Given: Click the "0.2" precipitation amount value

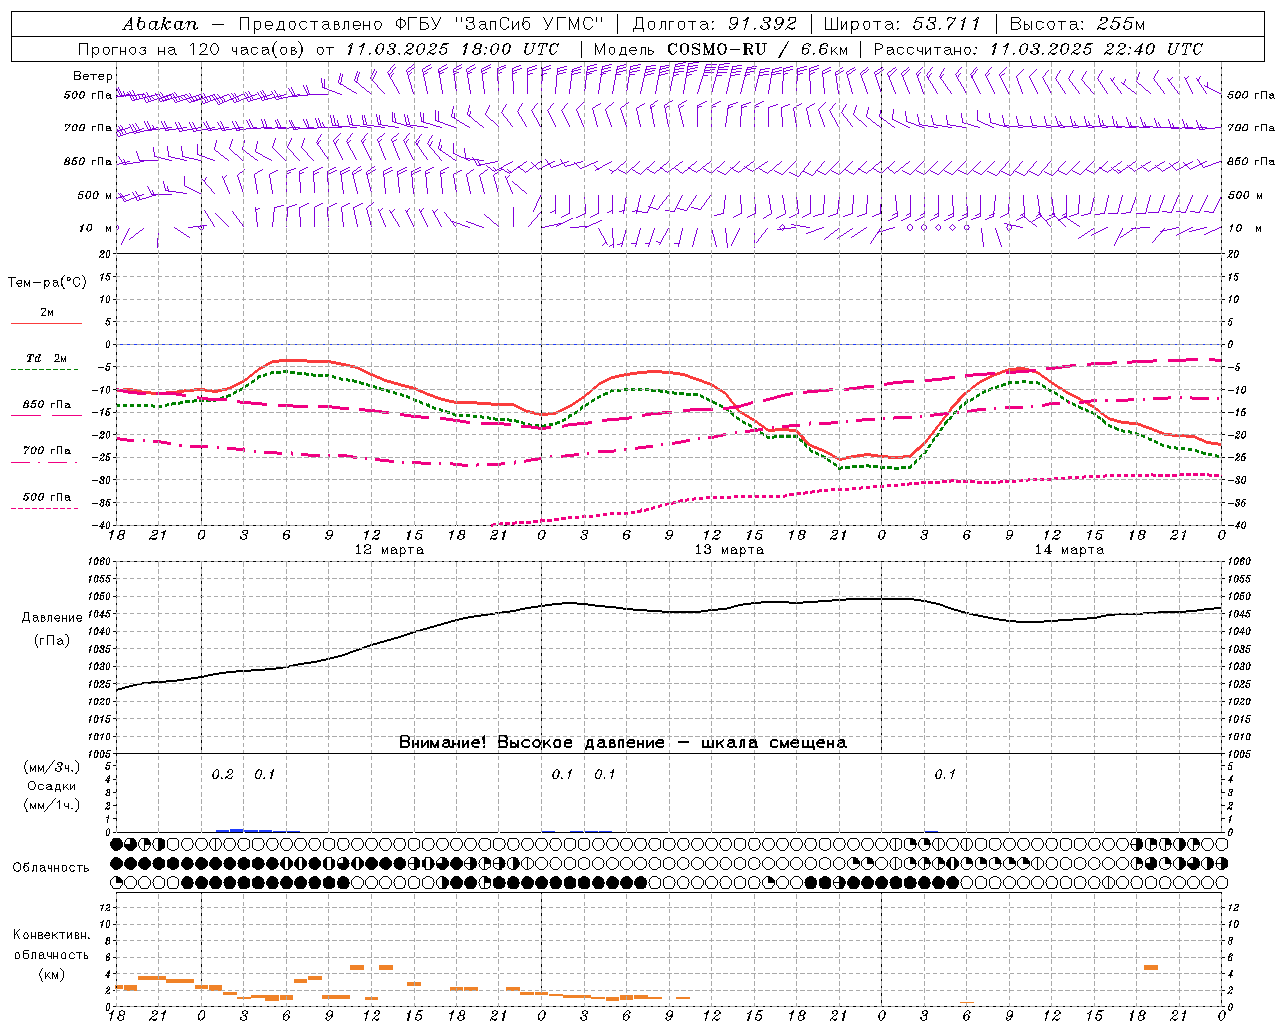Looking at the screenshot, I should 222,775.
